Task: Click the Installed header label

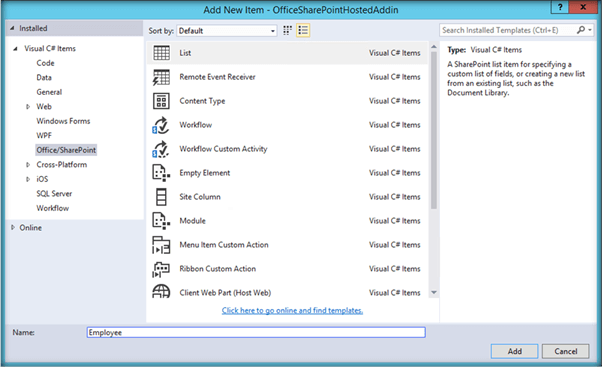Action: (33, 28)
